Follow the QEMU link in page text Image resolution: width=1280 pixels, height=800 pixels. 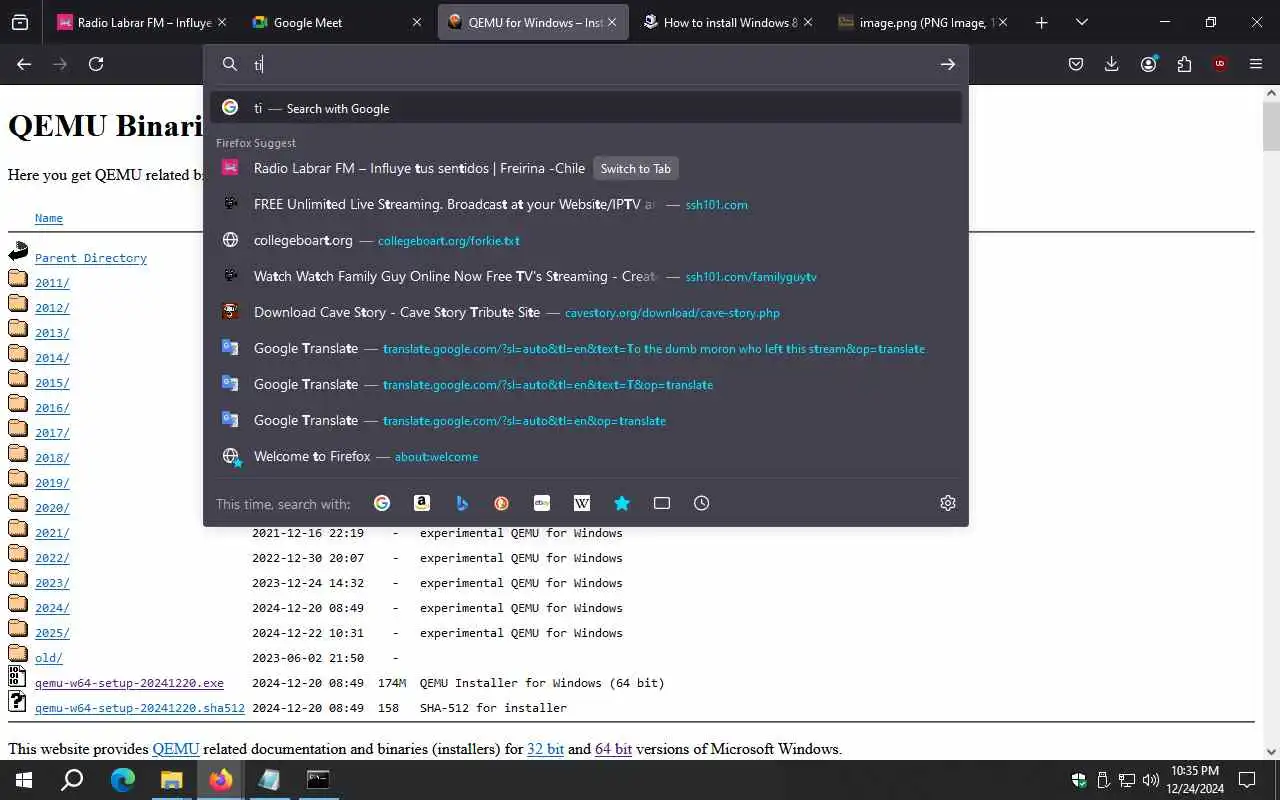tap(176, 749)
